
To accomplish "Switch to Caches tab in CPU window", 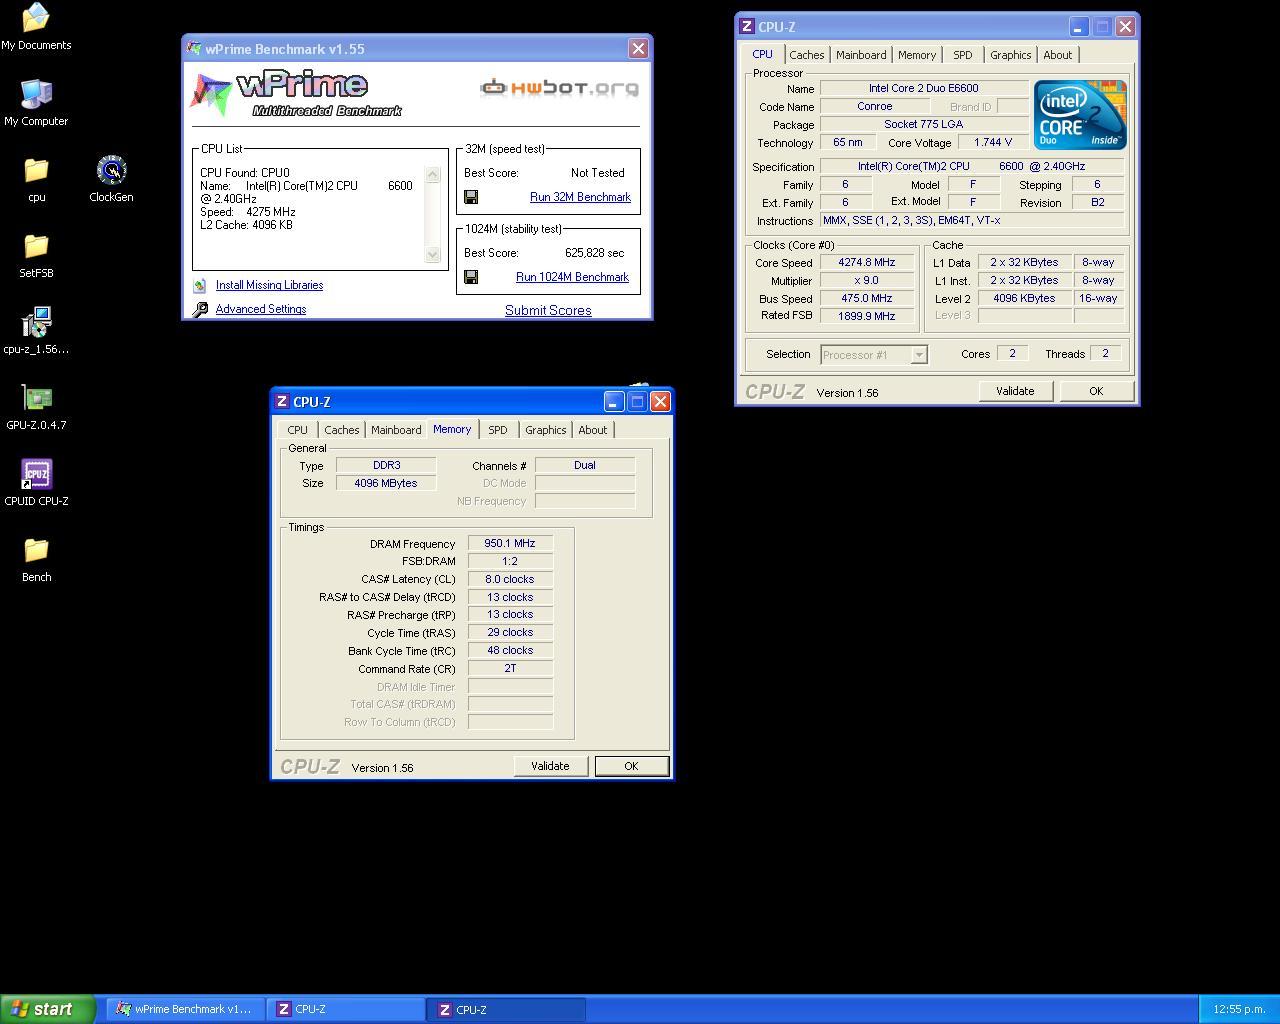I will point(806,55).
